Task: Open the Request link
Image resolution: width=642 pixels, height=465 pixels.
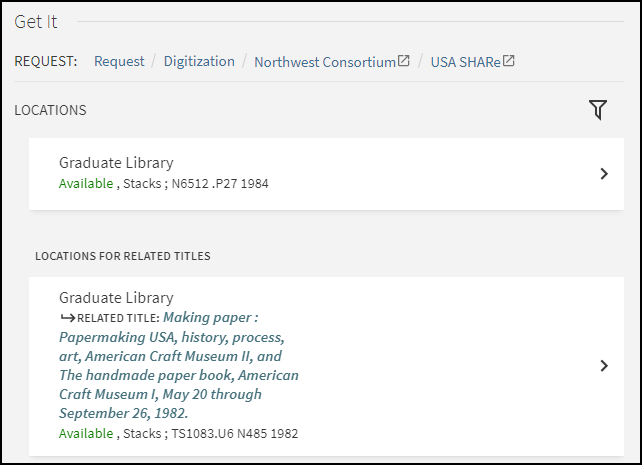Action: [x=119, y=62]
